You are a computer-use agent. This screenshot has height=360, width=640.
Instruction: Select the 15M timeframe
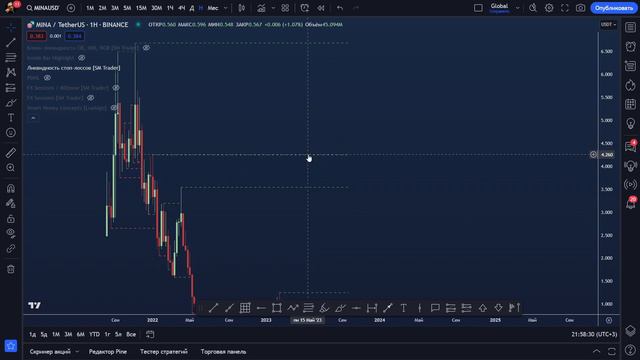click(141, 8)
